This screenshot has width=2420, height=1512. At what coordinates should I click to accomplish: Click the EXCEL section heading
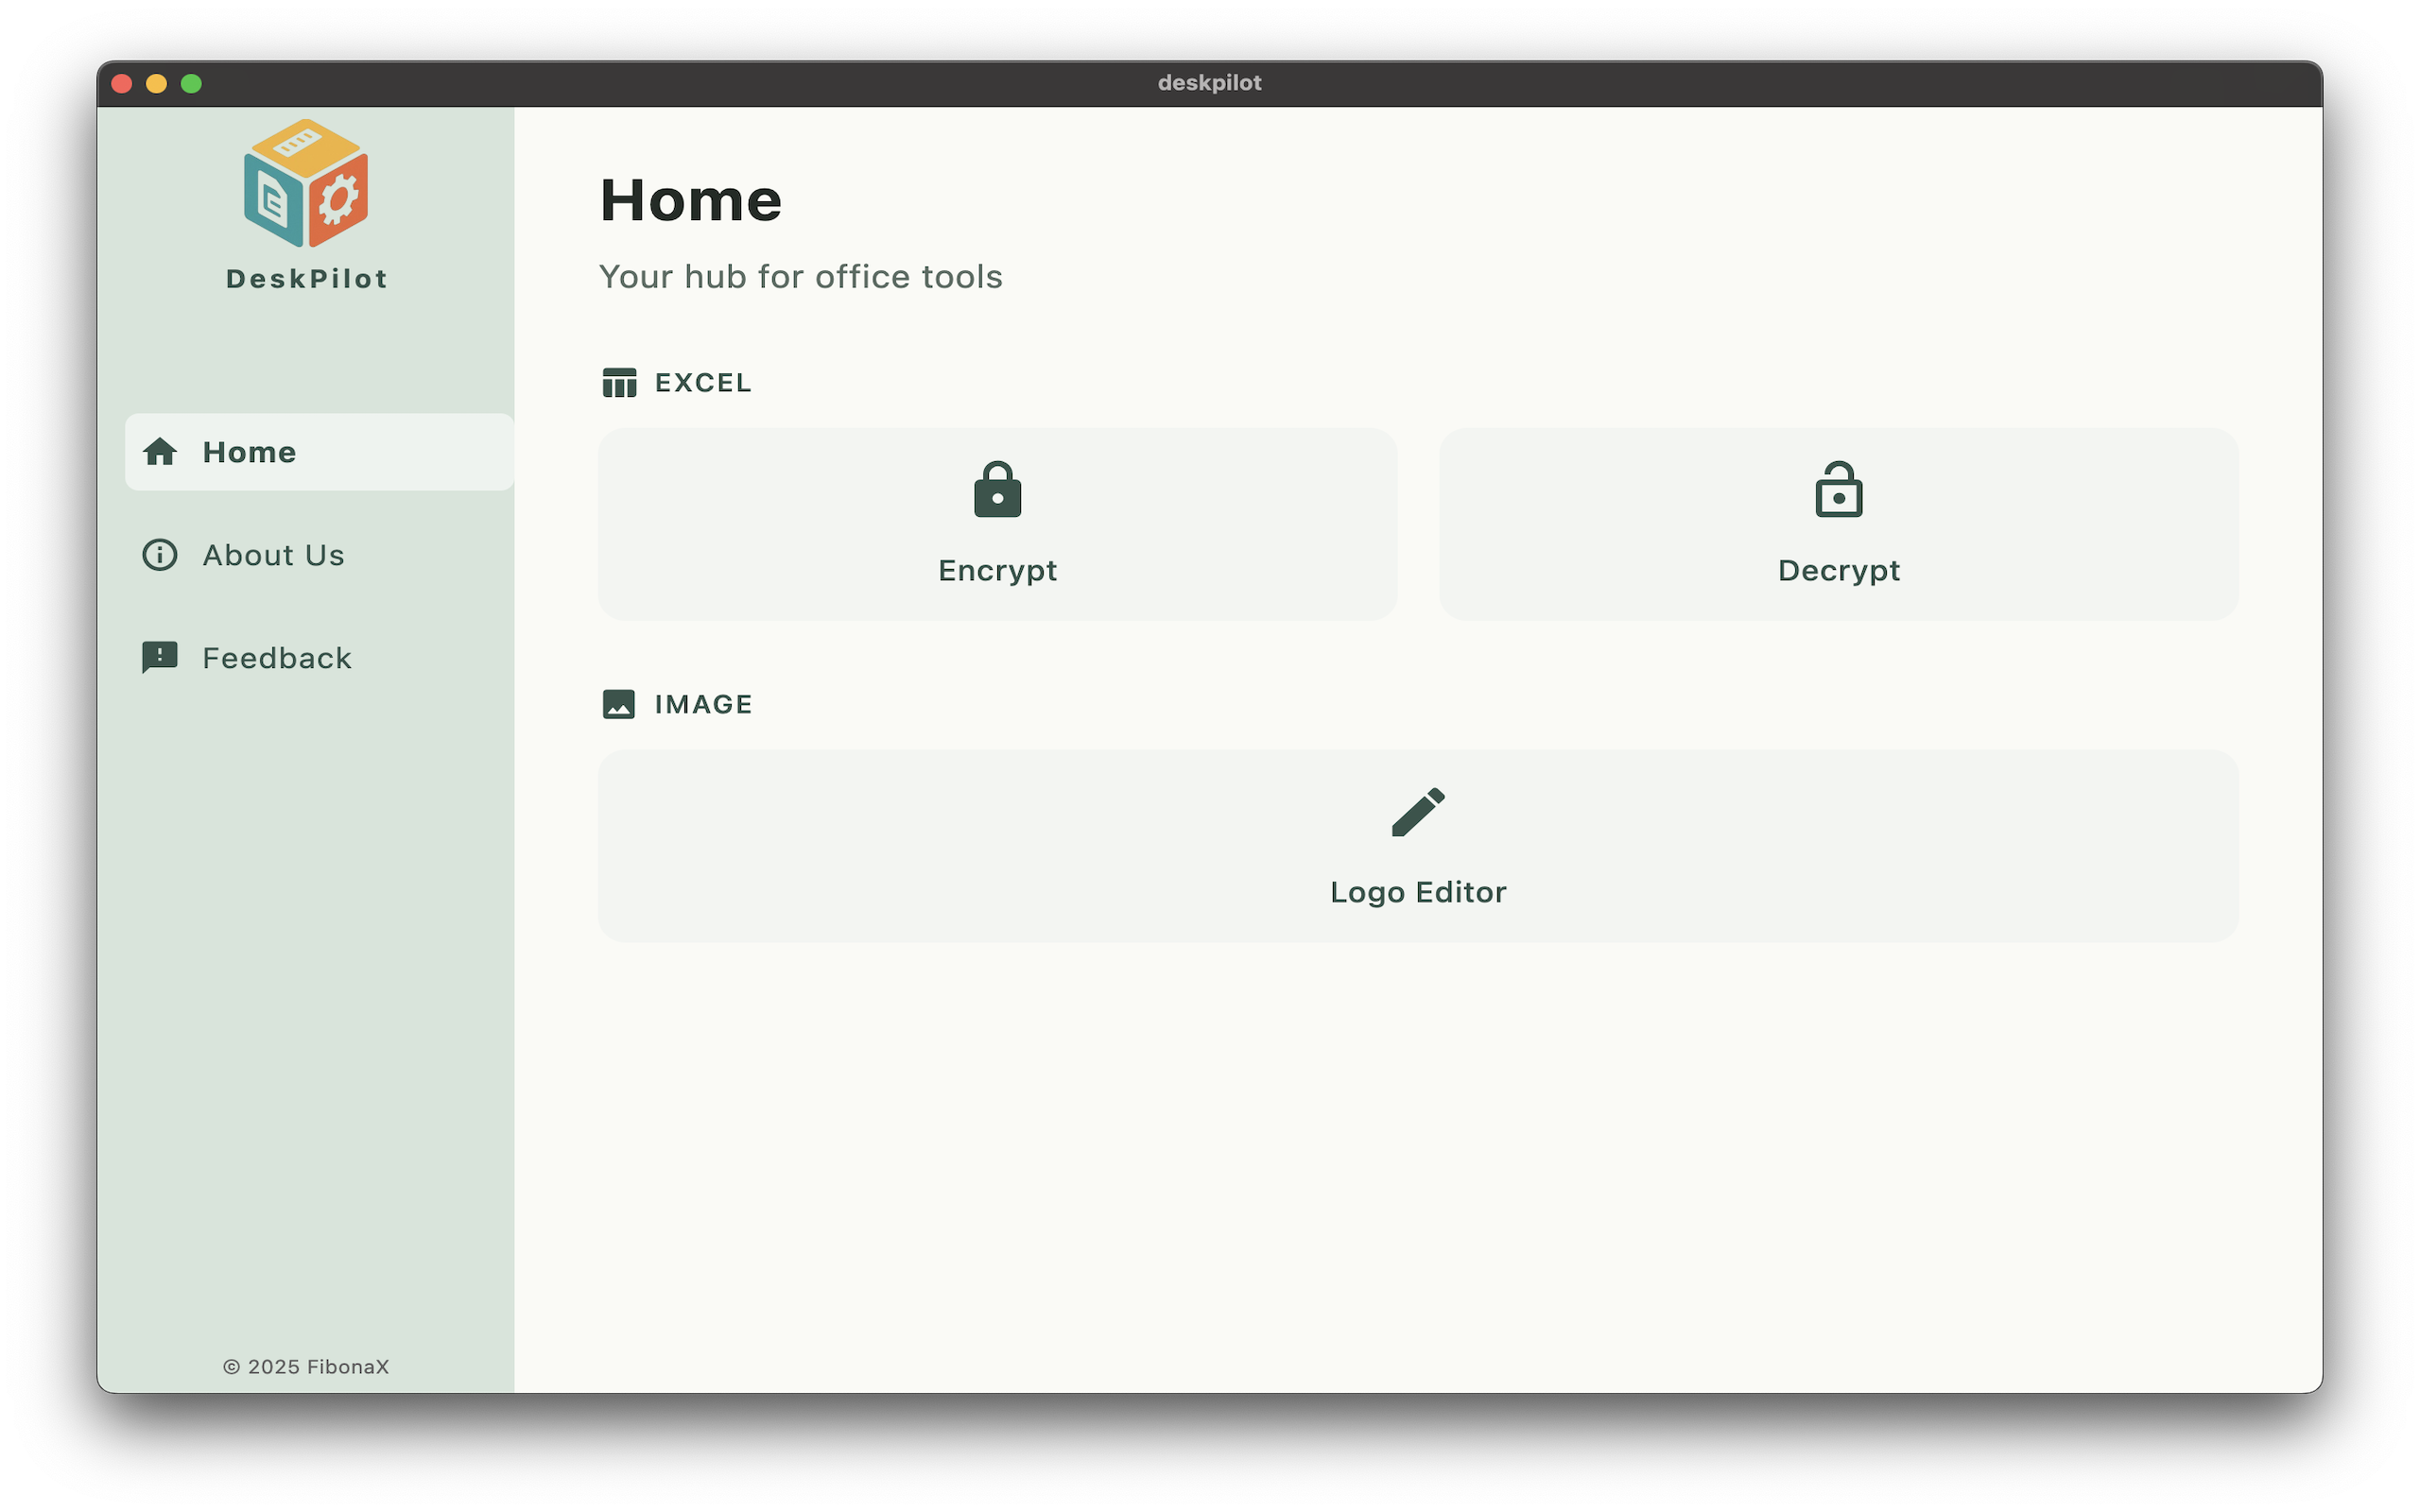[x=703, y=382]
